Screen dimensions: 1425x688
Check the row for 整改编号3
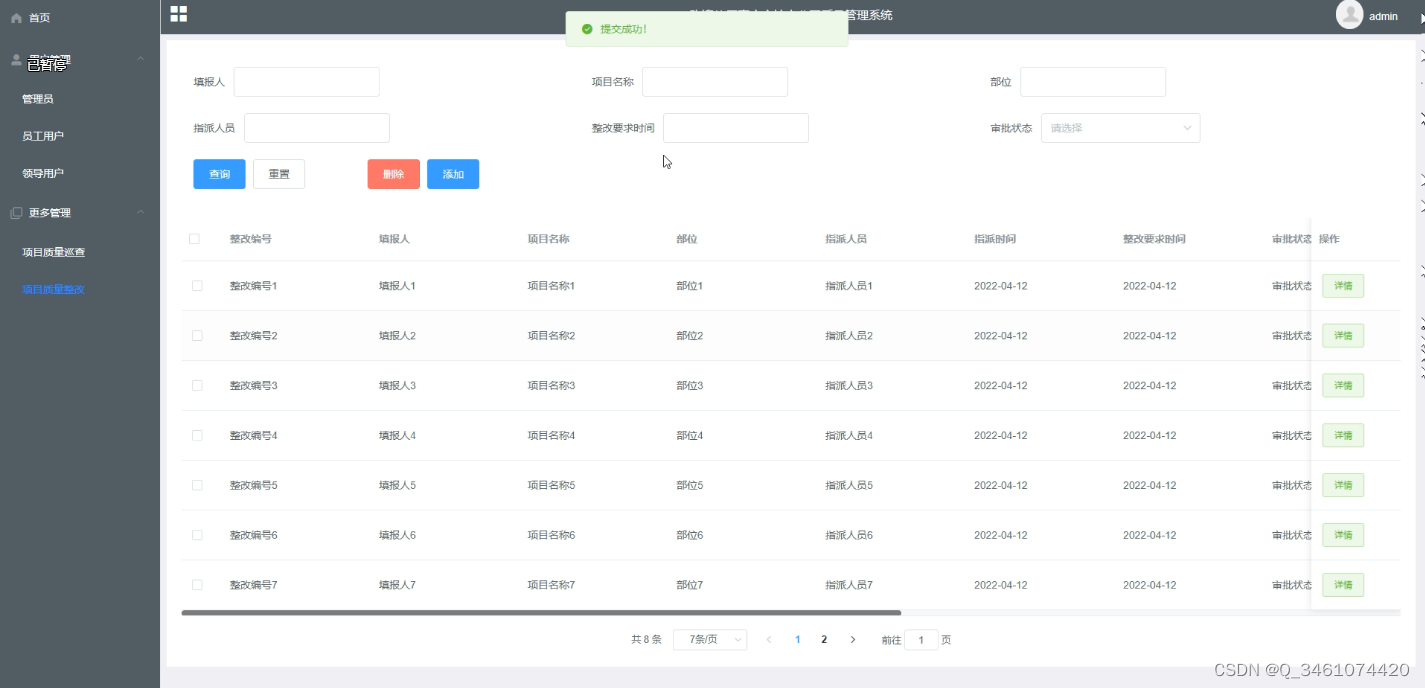[197, 386]
